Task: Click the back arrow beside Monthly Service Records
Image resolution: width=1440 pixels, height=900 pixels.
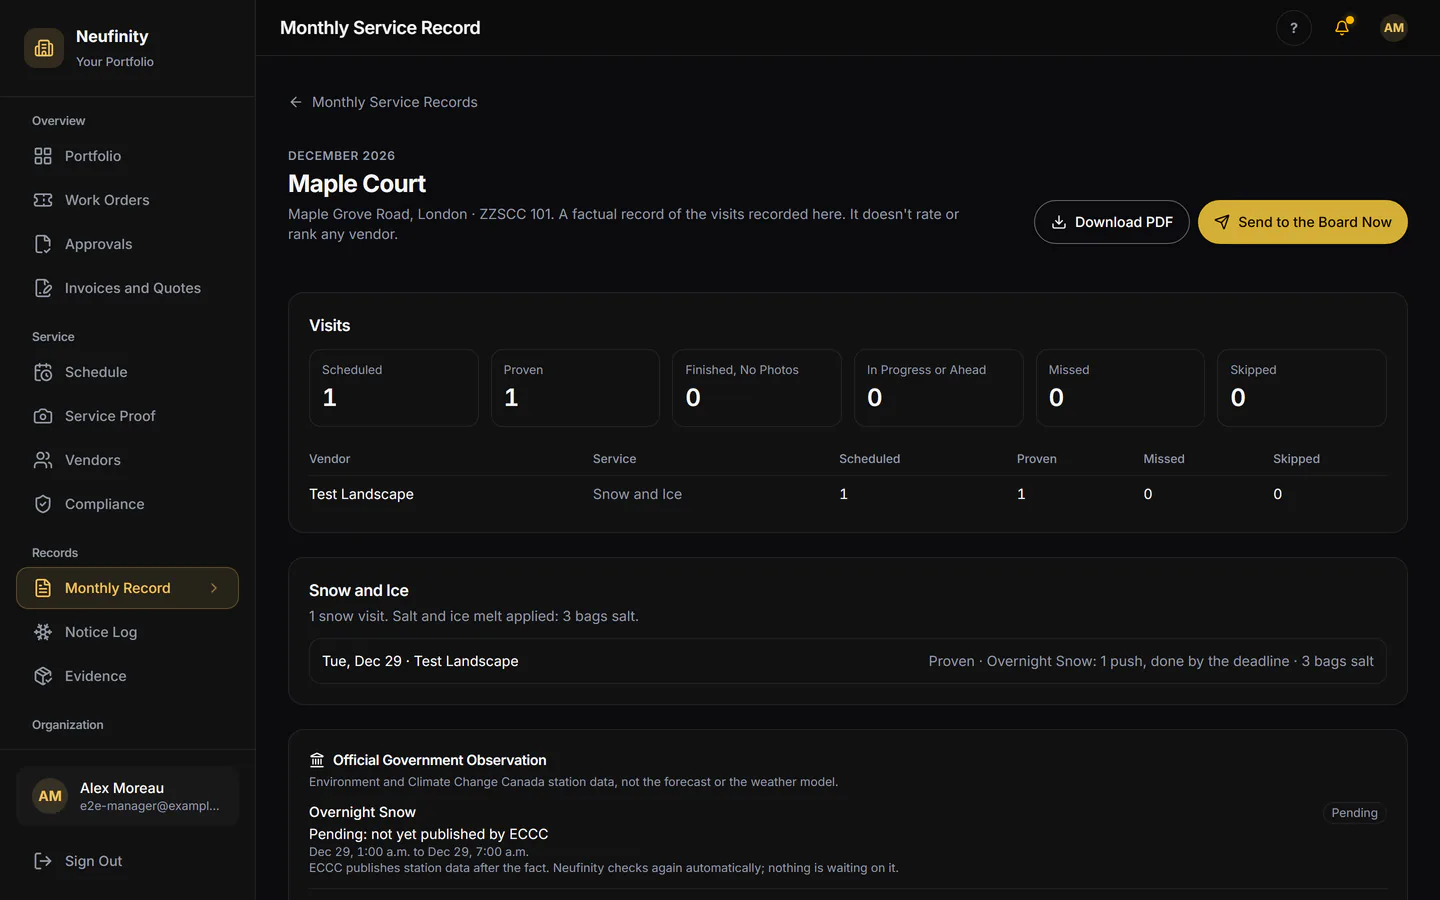Action: click(296, 102)
